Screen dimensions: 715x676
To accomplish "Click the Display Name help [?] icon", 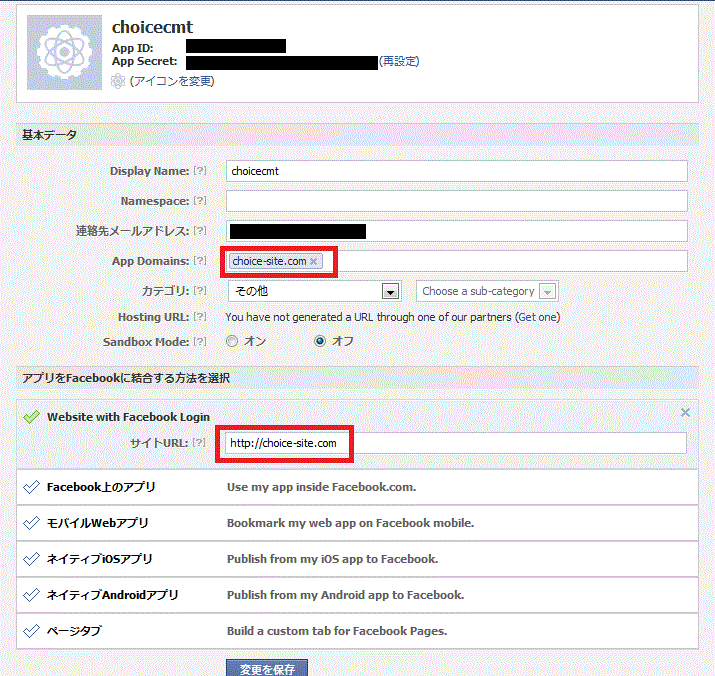I will (x=200, y=171).
